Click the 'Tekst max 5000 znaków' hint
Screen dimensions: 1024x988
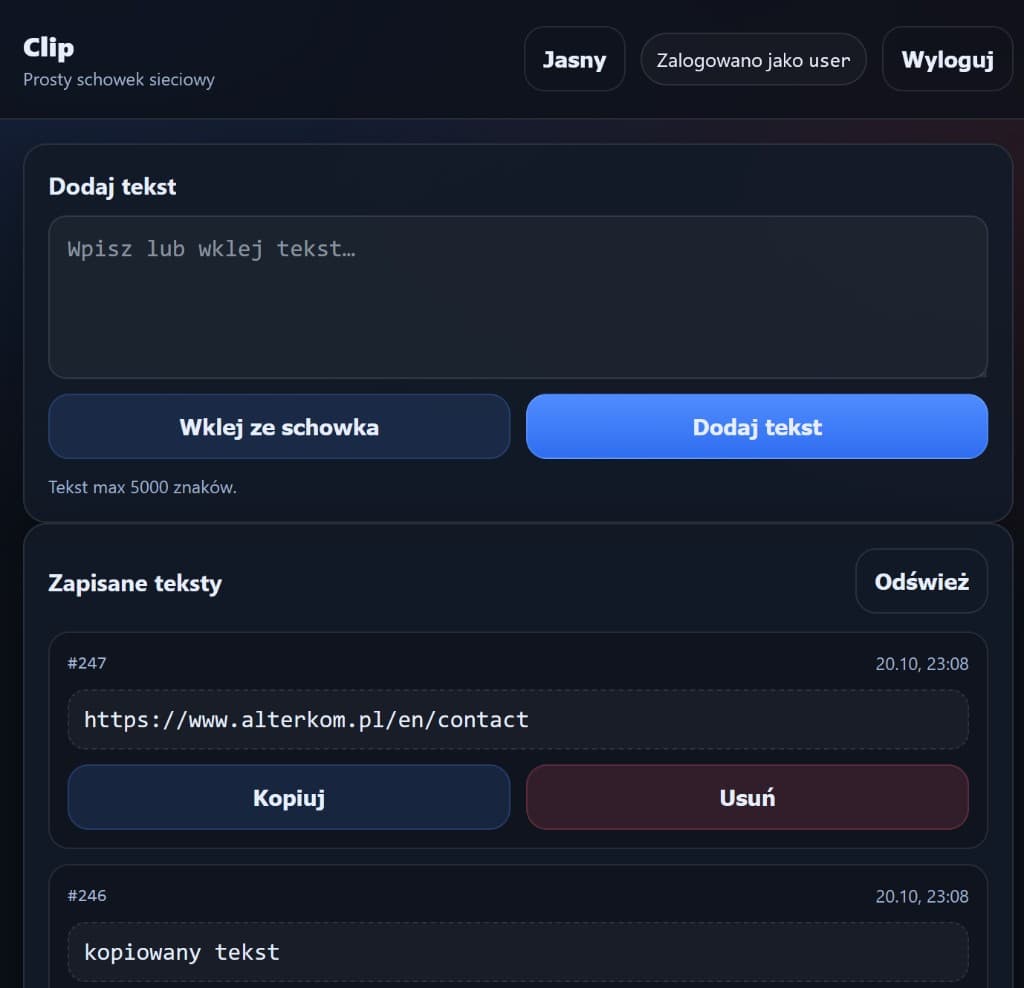[142, 487]
